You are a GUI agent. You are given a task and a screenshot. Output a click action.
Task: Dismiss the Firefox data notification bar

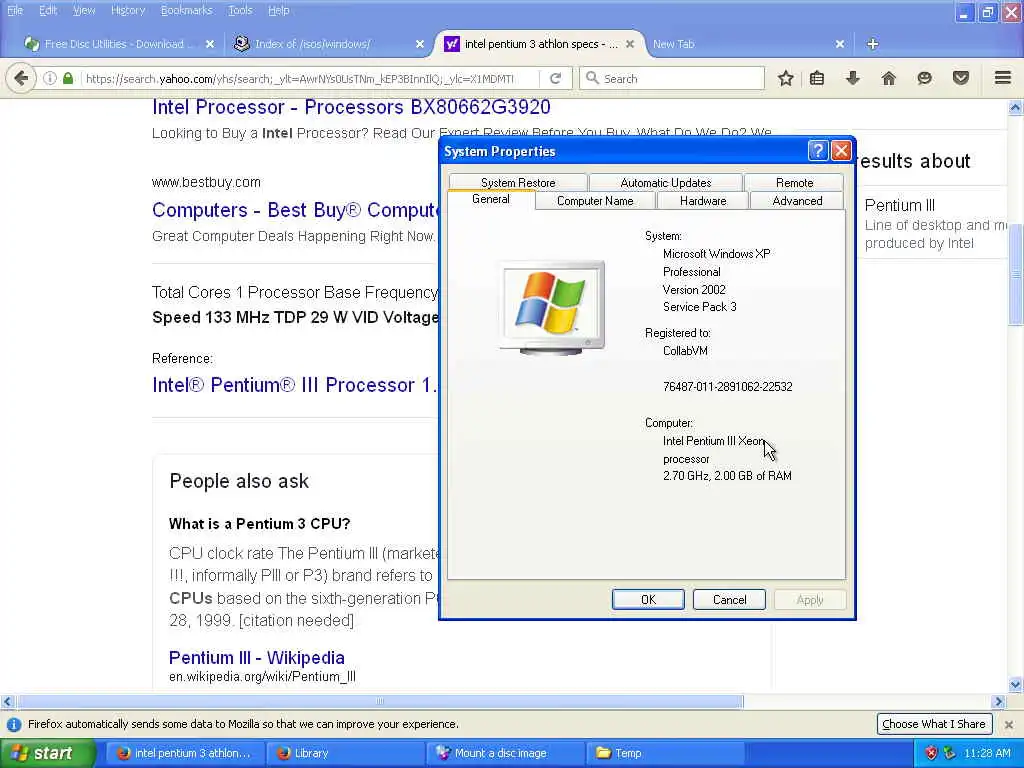tap(1009, 724)
